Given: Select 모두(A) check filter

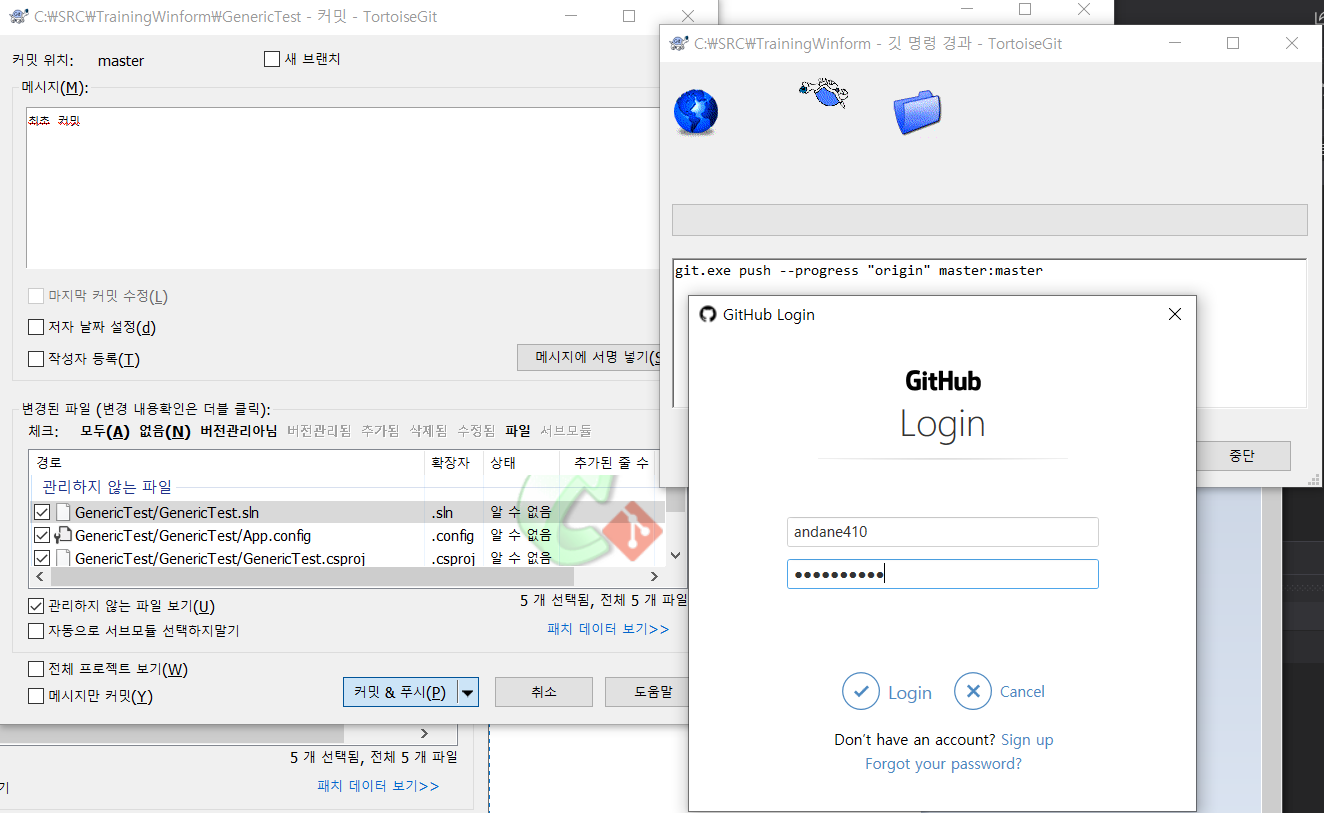Looking at the screenshot, I should (106, 431).
